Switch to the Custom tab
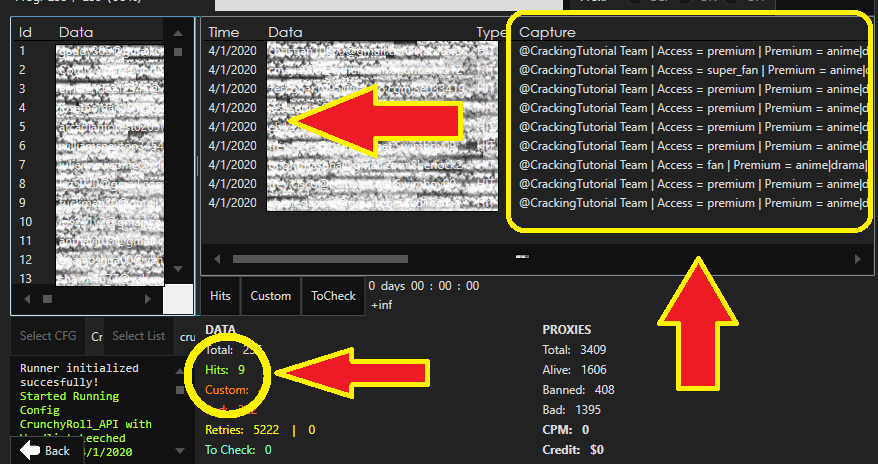Viewport: 878px width, 464px height. (x=270, y=296)
